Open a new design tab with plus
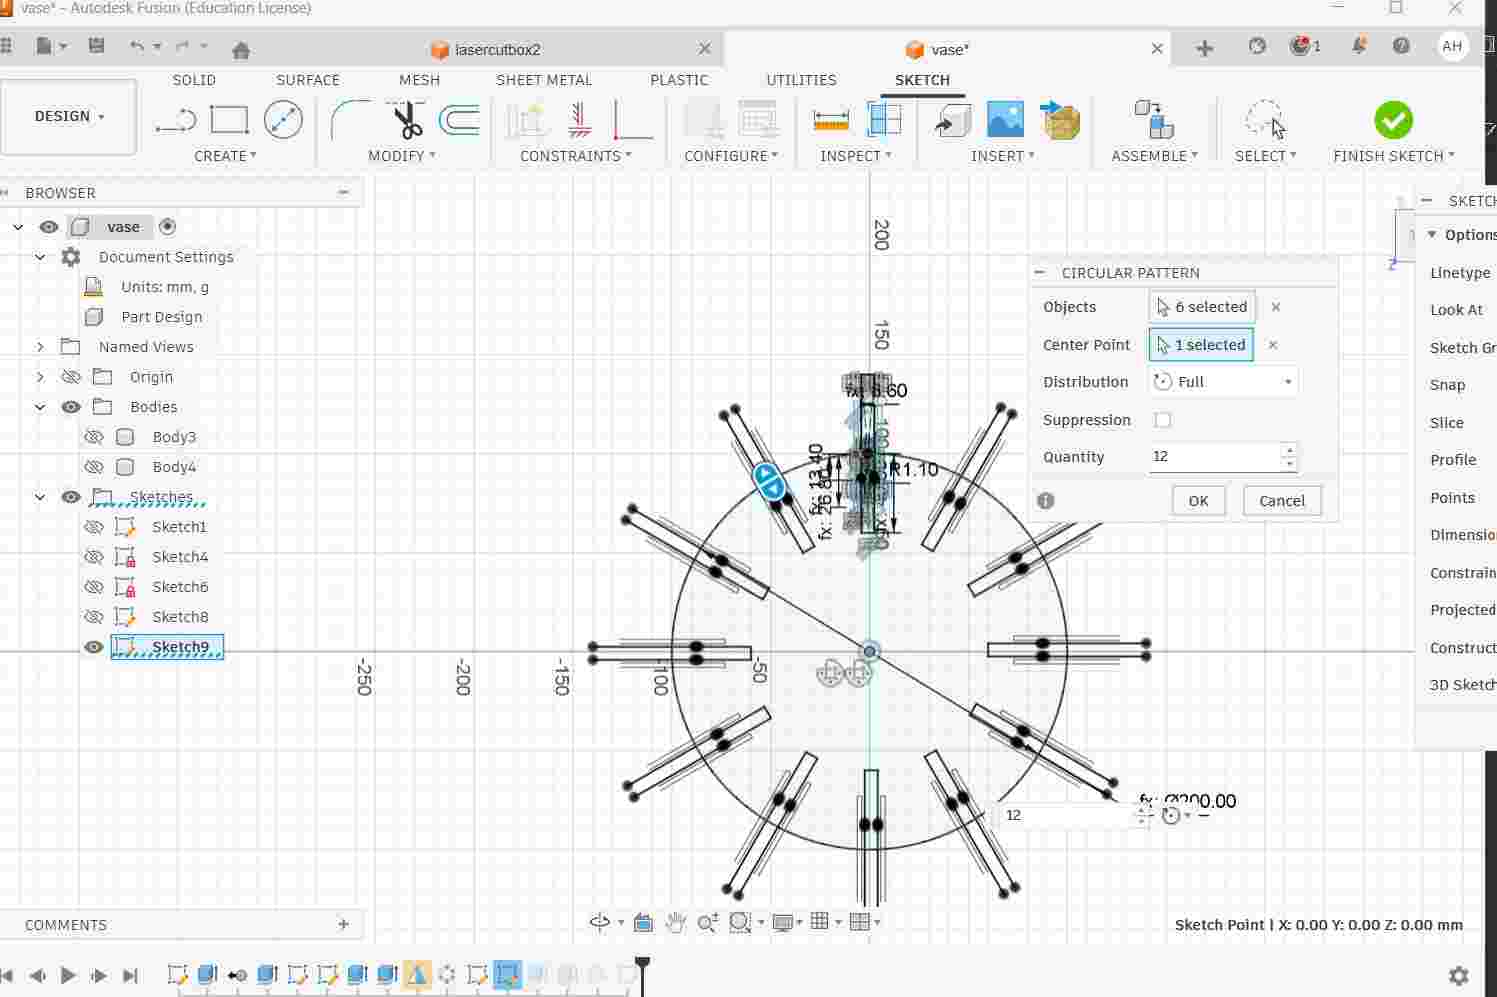Screen dimensions: 1497x997 pyautogui.click(x=1205, y=48)
